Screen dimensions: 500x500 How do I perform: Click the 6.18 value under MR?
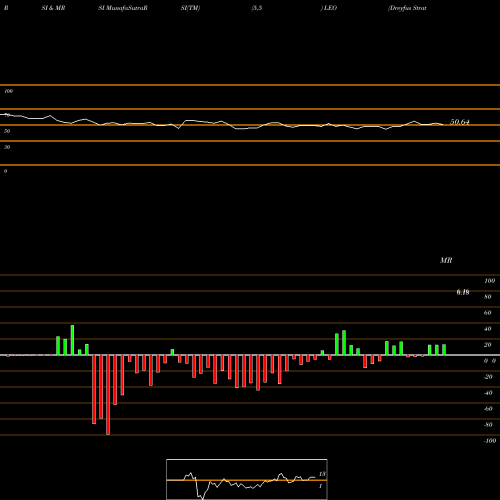[463, 292]
